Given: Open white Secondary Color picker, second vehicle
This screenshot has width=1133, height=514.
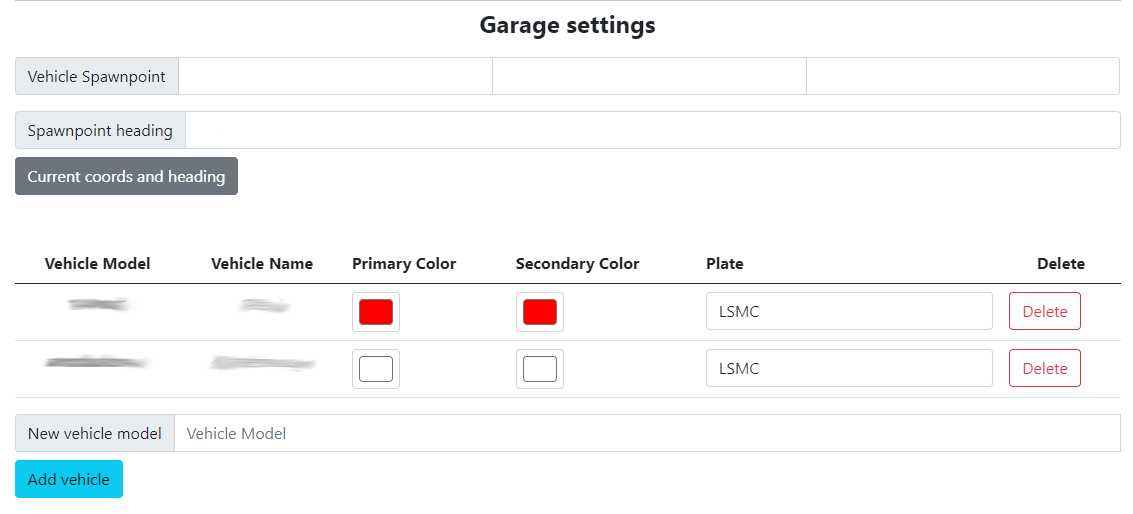Looking at the screenshot, I should point(540,369).
